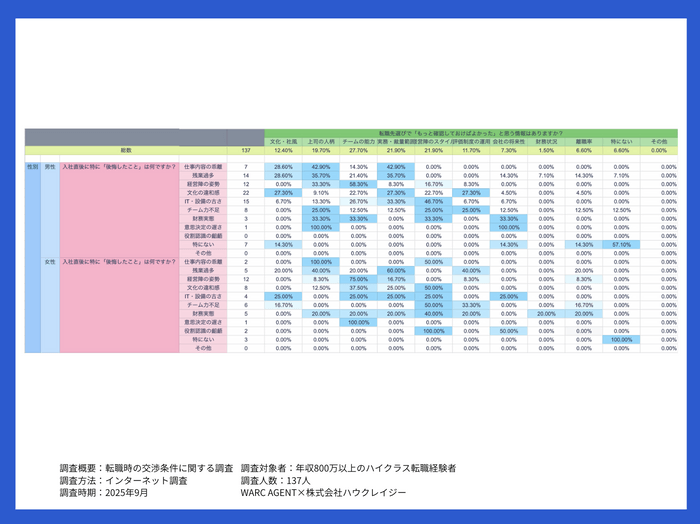
Task: Select the 文化・社風 column header
Action: 283,142
